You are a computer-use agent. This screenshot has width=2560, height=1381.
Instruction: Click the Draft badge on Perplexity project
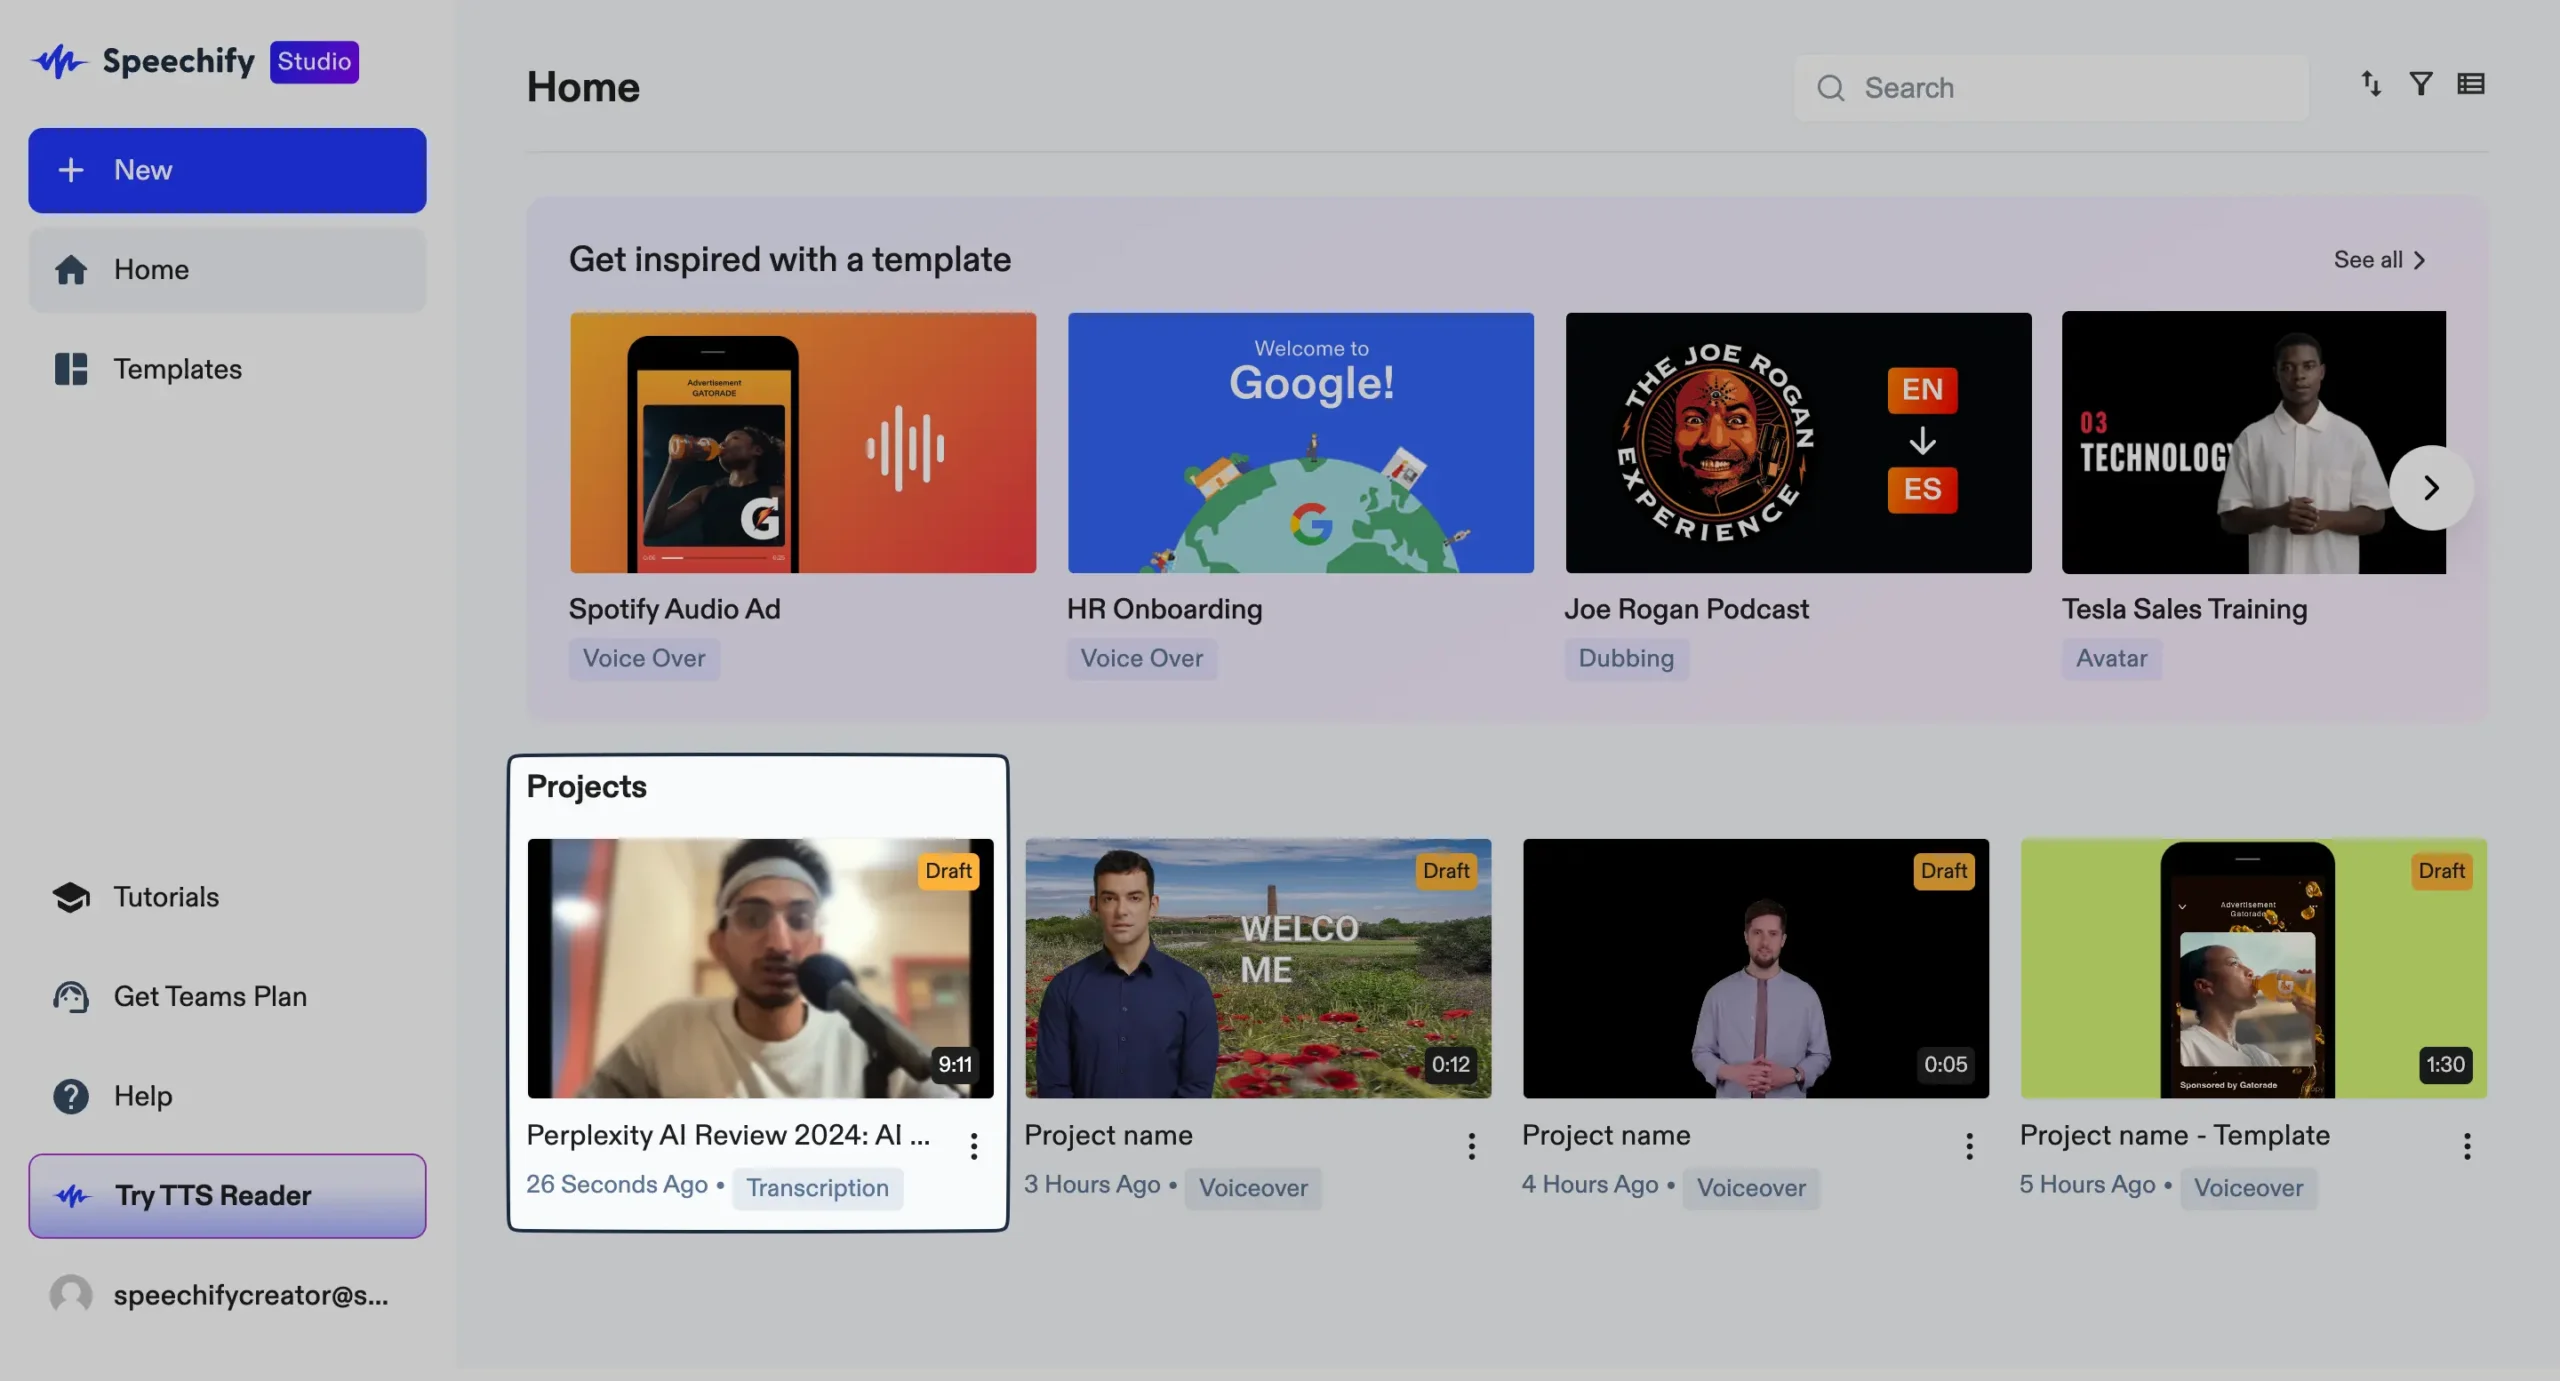click(x=948, y=871)
